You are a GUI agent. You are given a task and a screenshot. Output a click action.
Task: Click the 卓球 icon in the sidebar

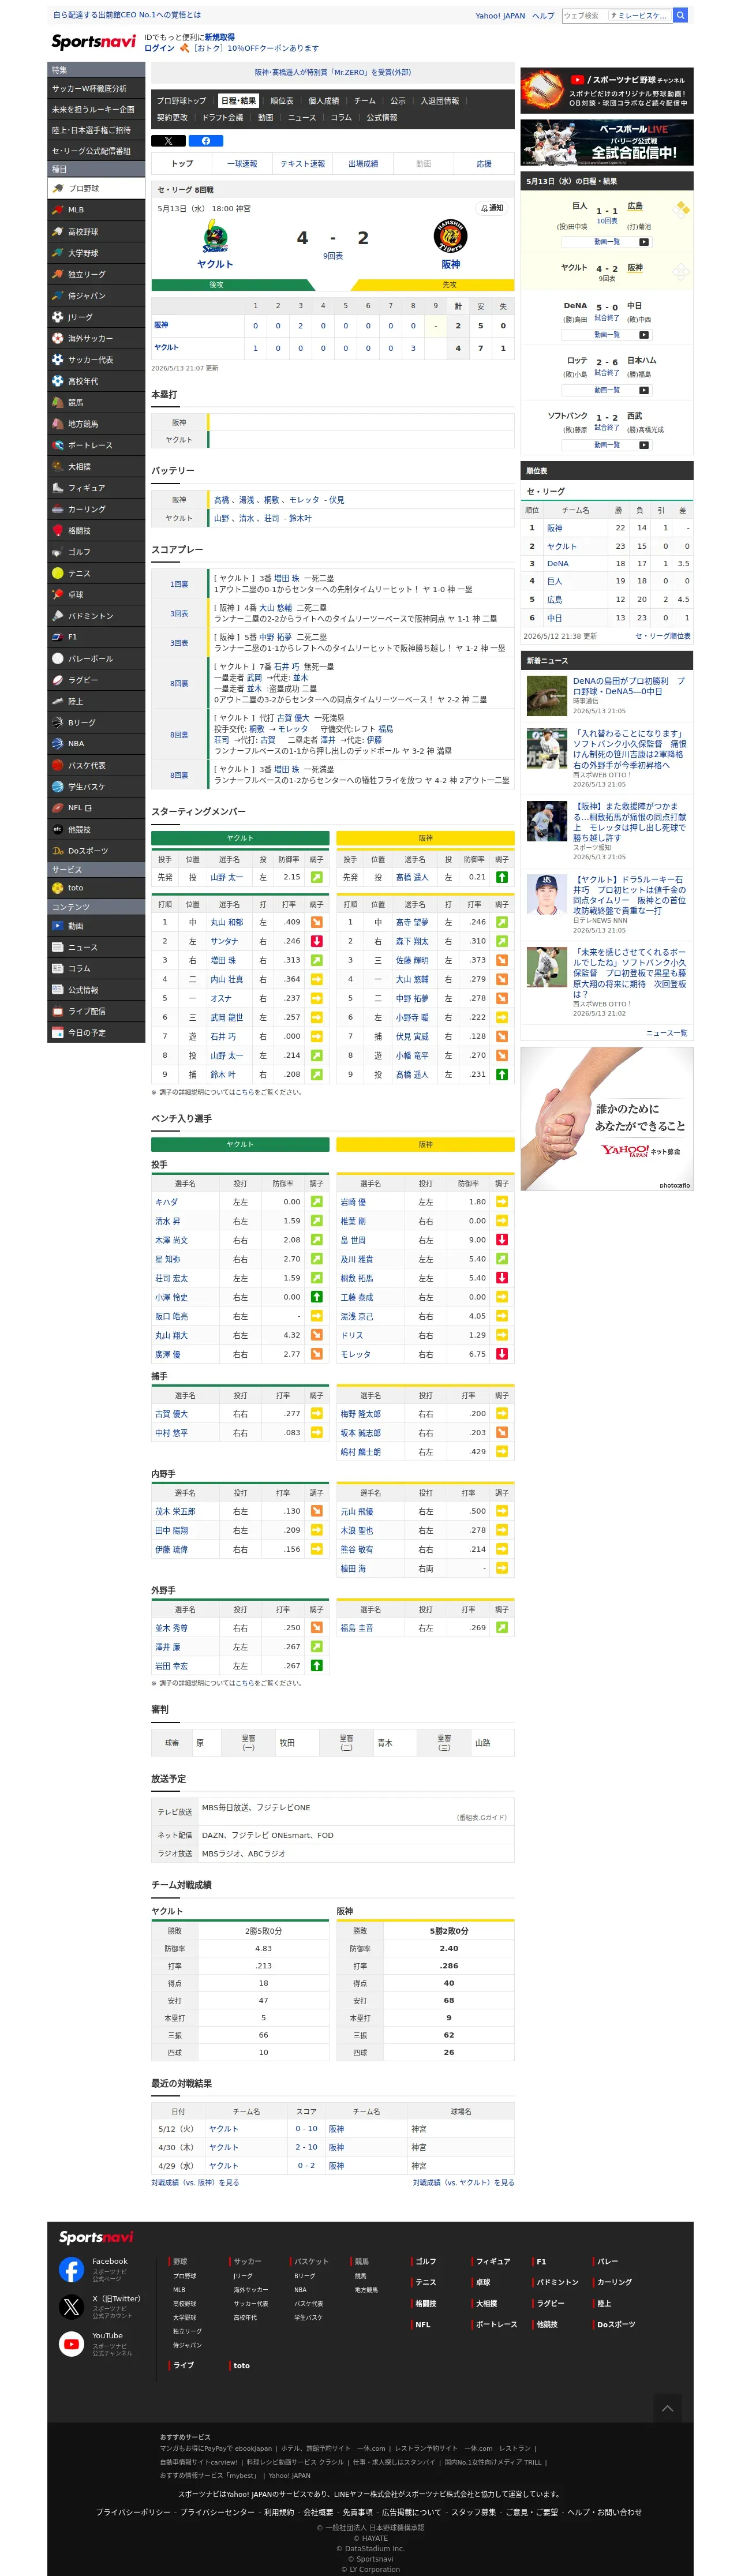pyautogui.click(x=58, y=594)
